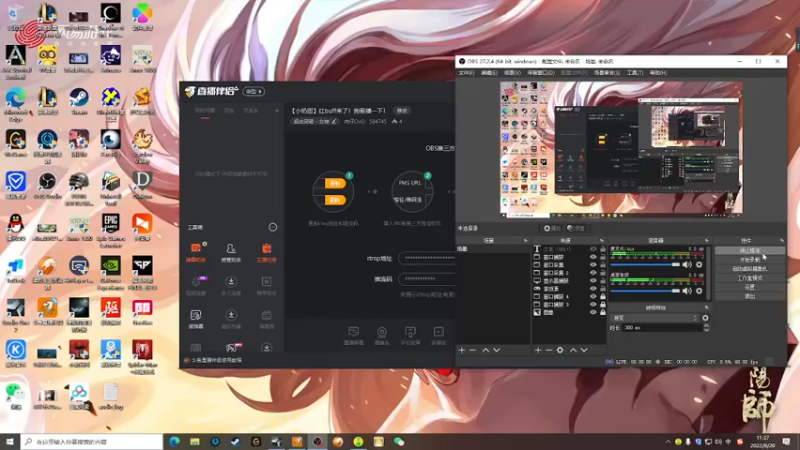Click the camera icon in Live Companion bottom bar
The width and height of the screenshot is (800, 450).
pyautogui.click(x=382, y=332)
